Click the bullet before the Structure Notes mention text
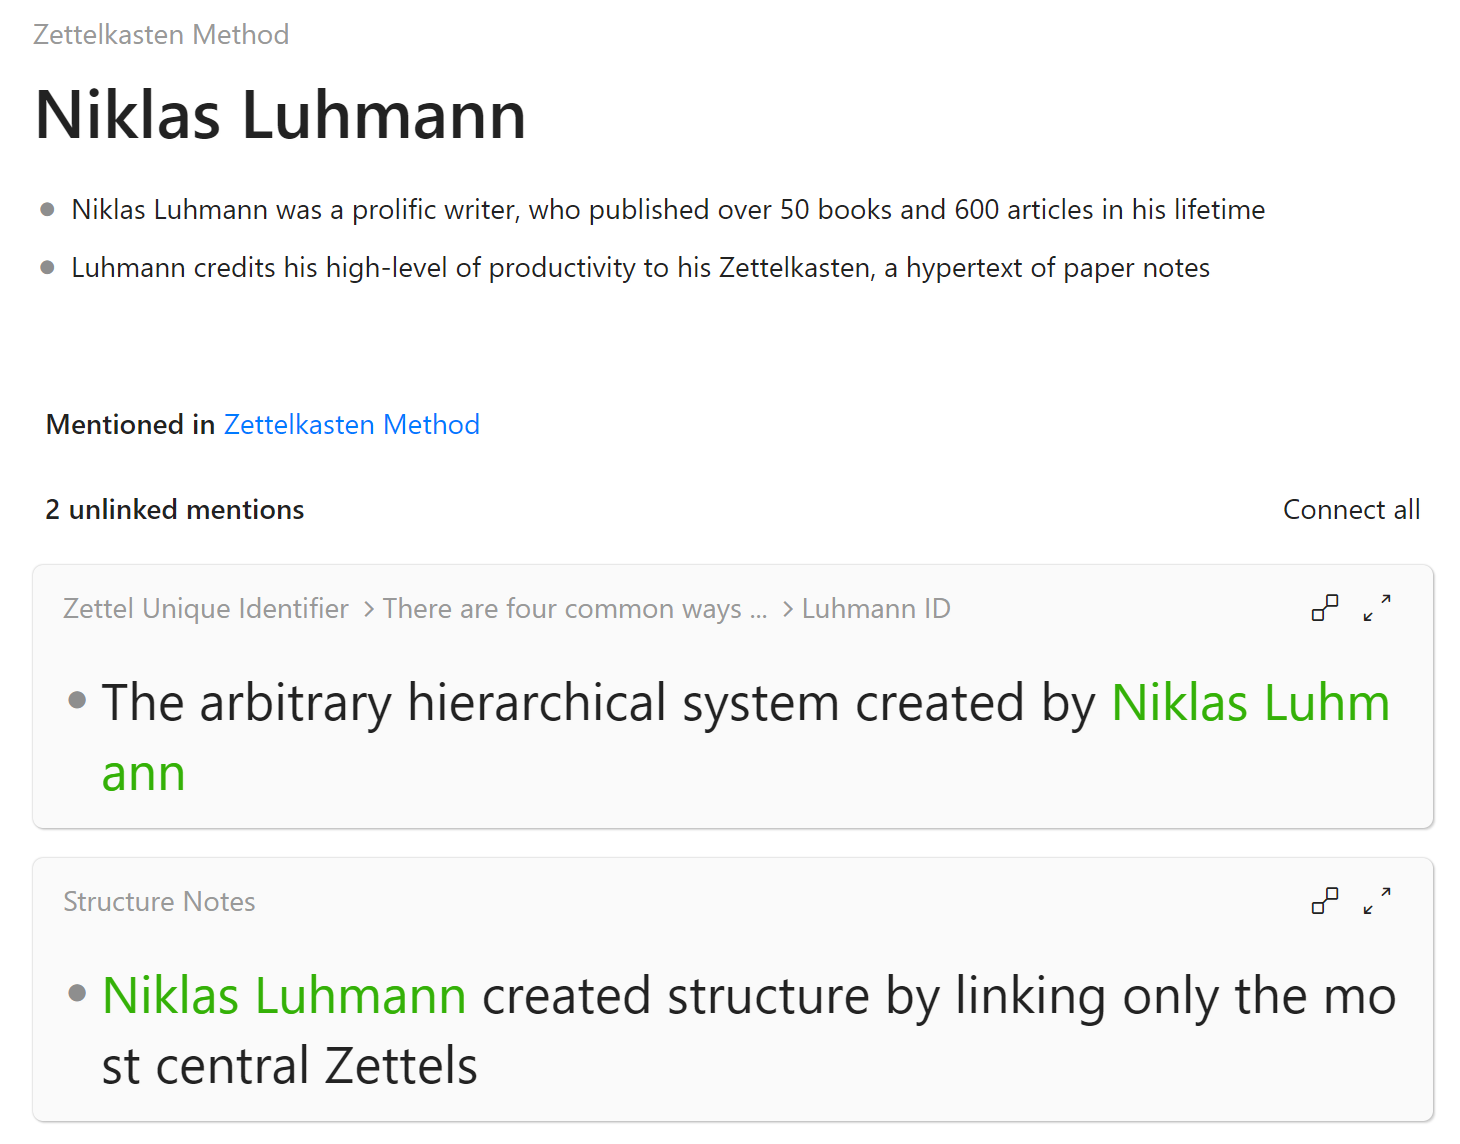This screenshot has height=1144, width=1460. tap(77, 993)
